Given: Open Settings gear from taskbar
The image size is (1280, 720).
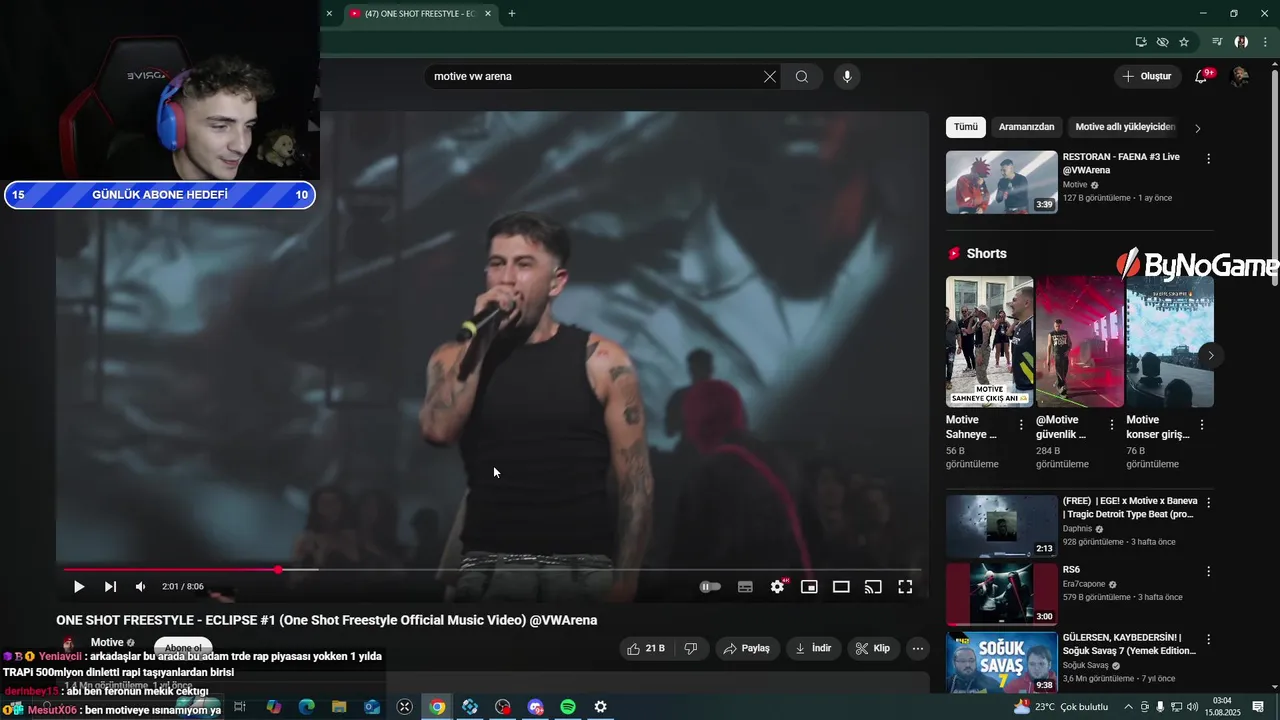Looking at the screenshot, I should click(x=601, y=707).
